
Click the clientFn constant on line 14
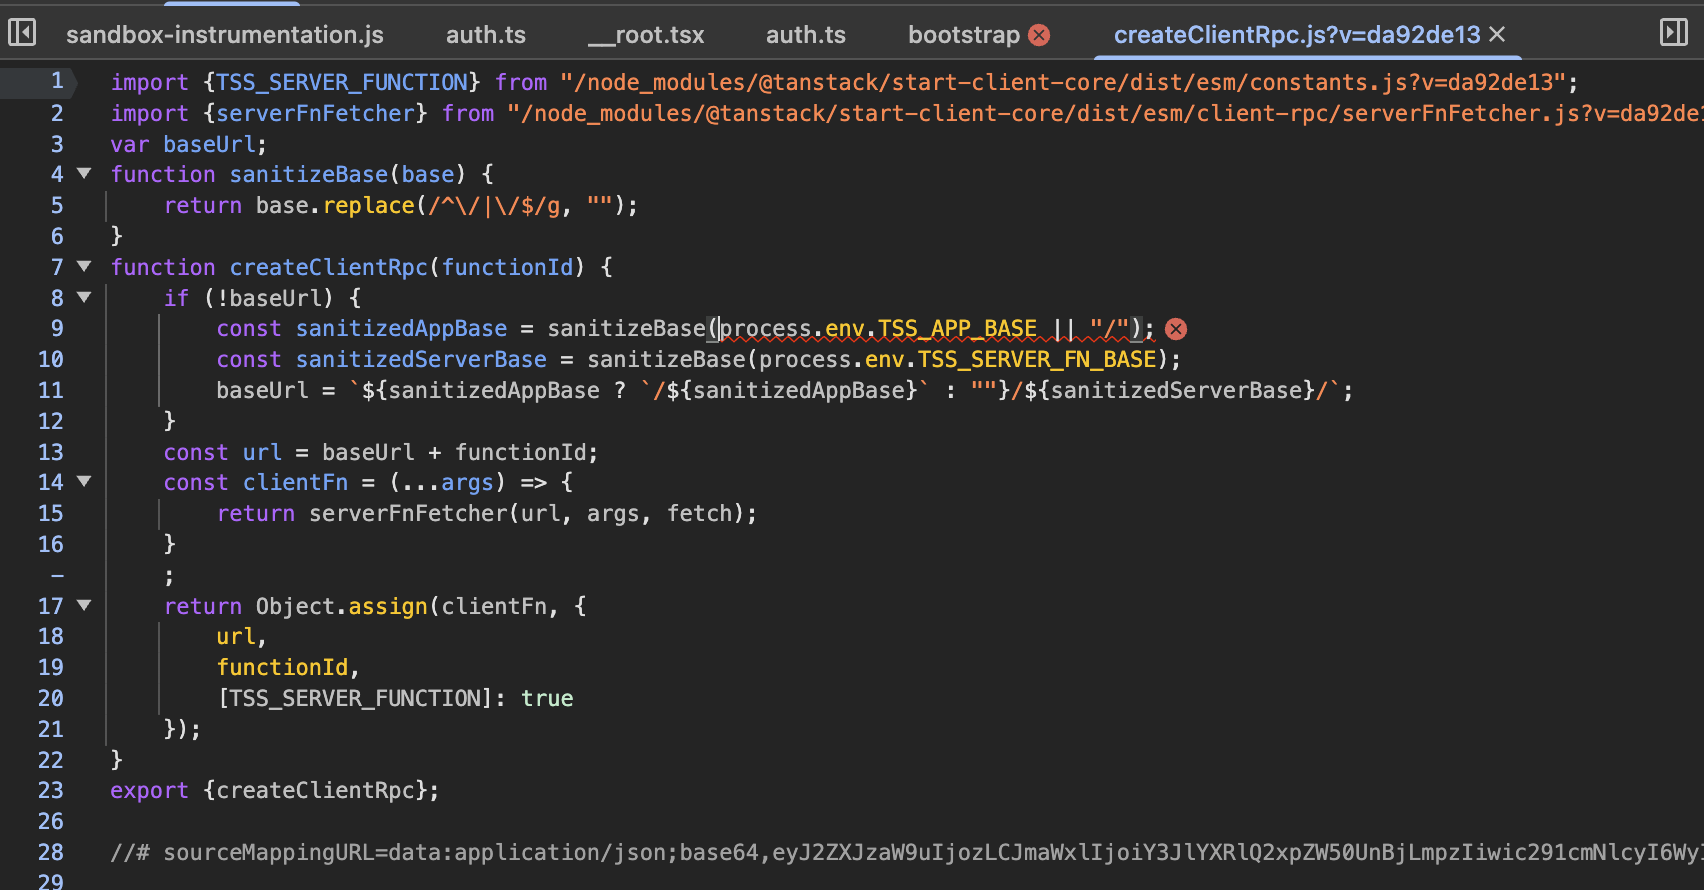[296, 482]
